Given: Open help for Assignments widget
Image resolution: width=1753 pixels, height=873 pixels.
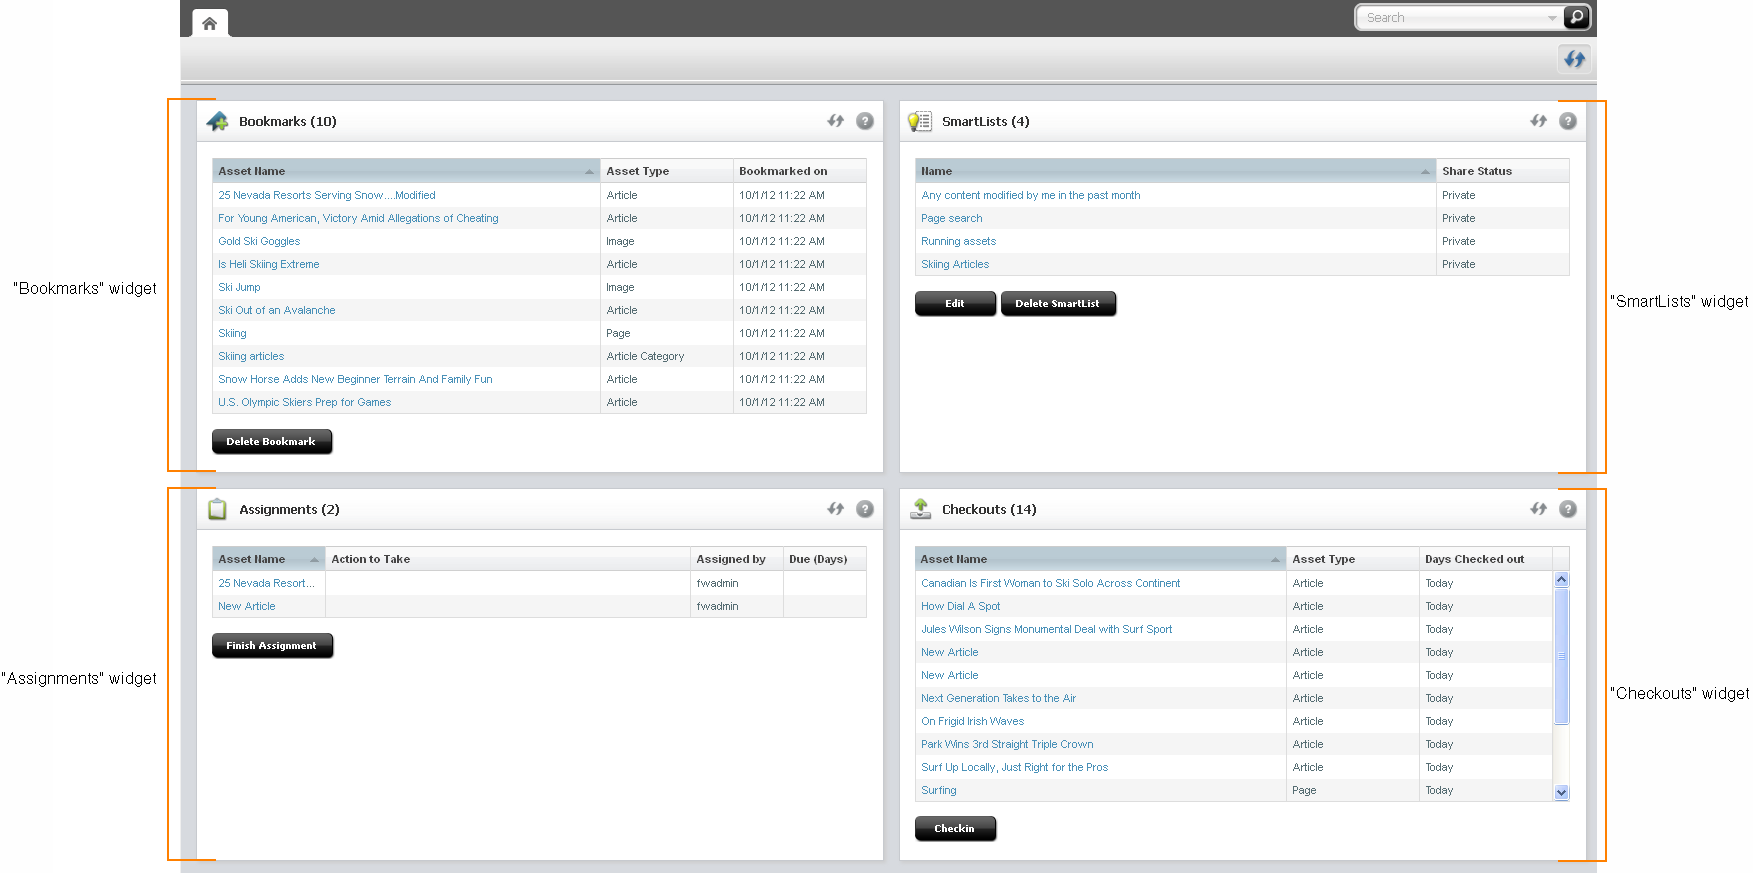Looking at the screenshot, I should [x=865, y=509].
